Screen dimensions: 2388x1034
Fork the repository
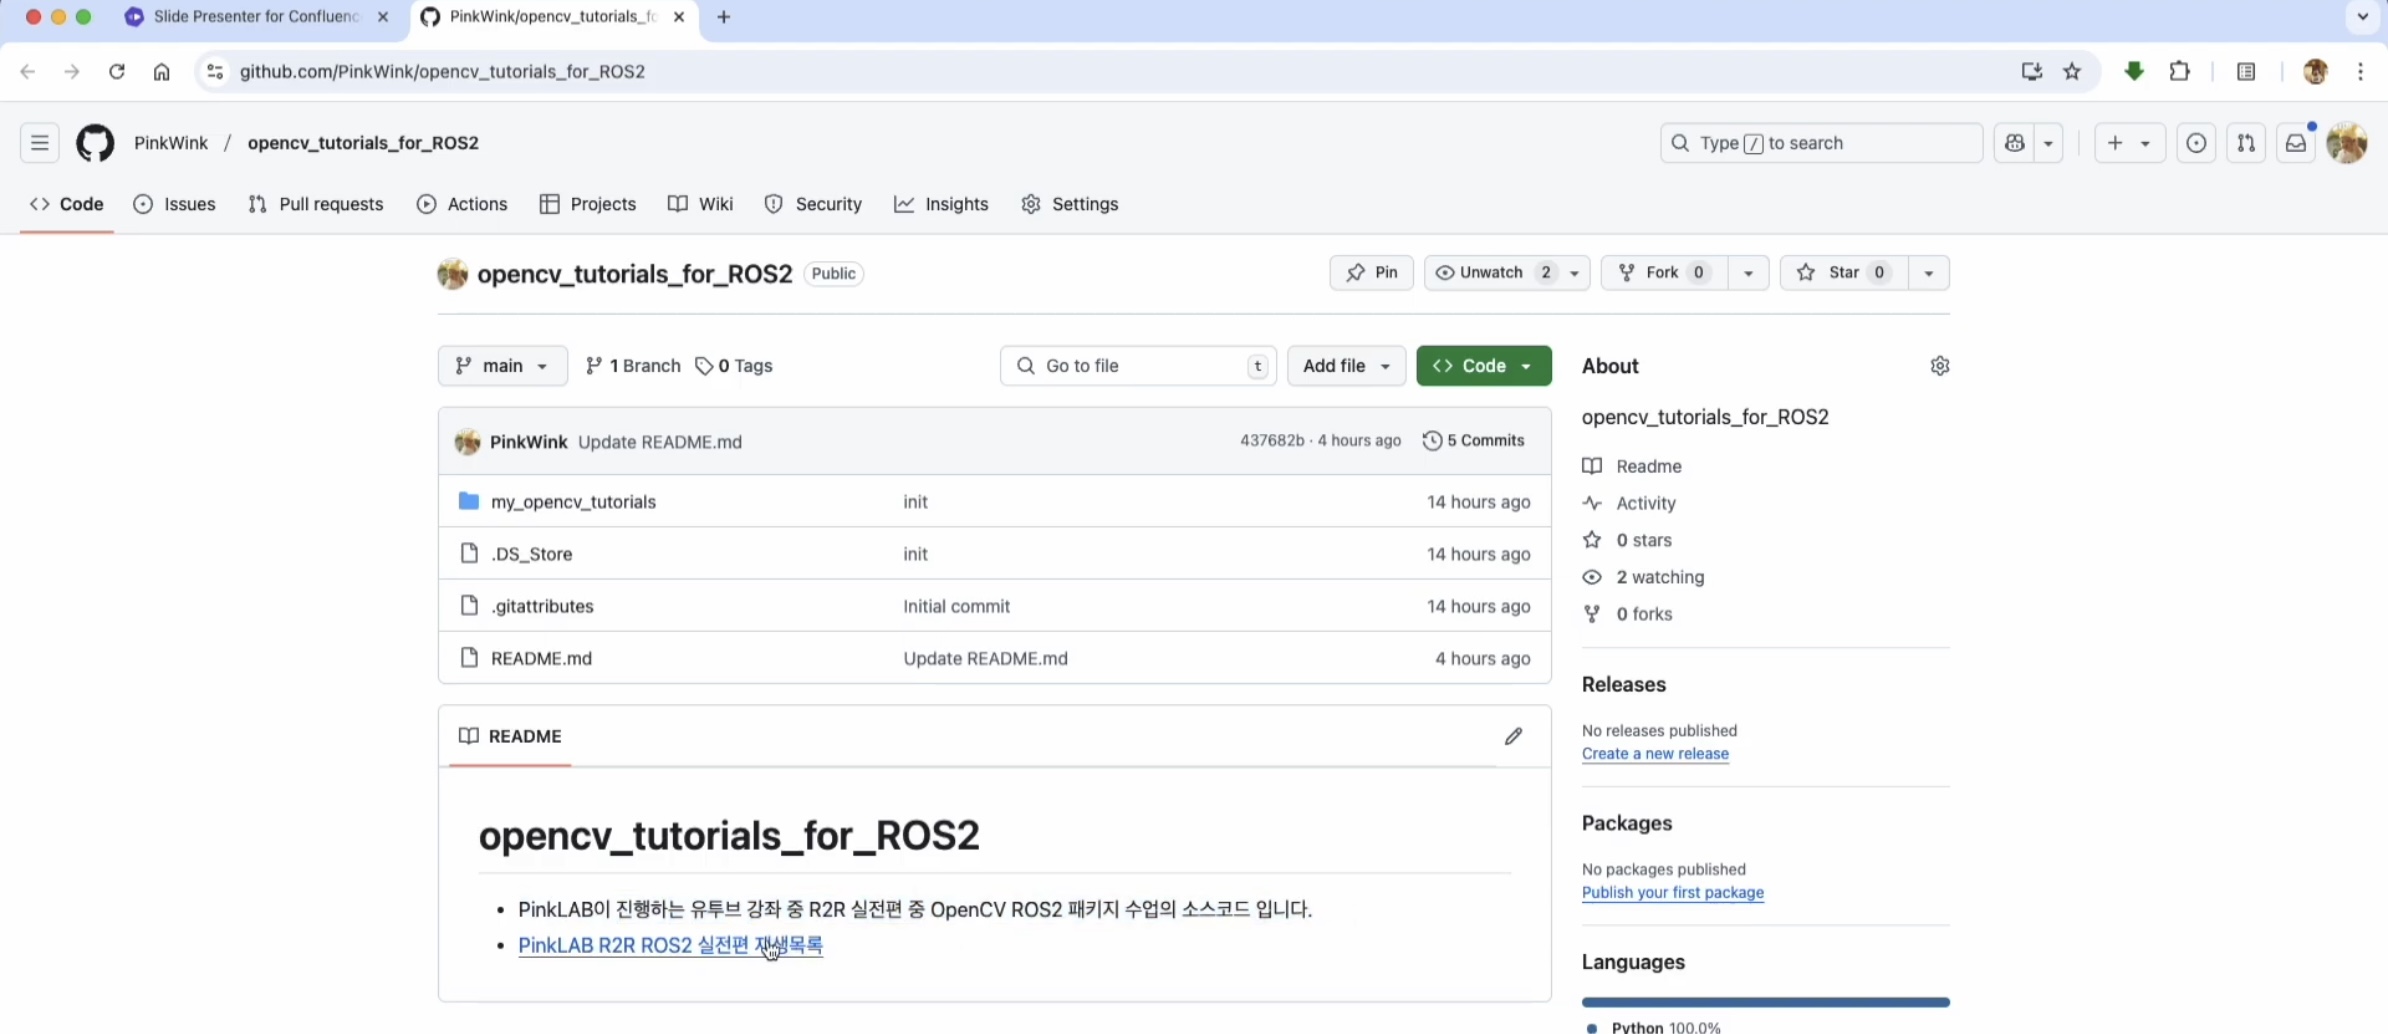1664,273
